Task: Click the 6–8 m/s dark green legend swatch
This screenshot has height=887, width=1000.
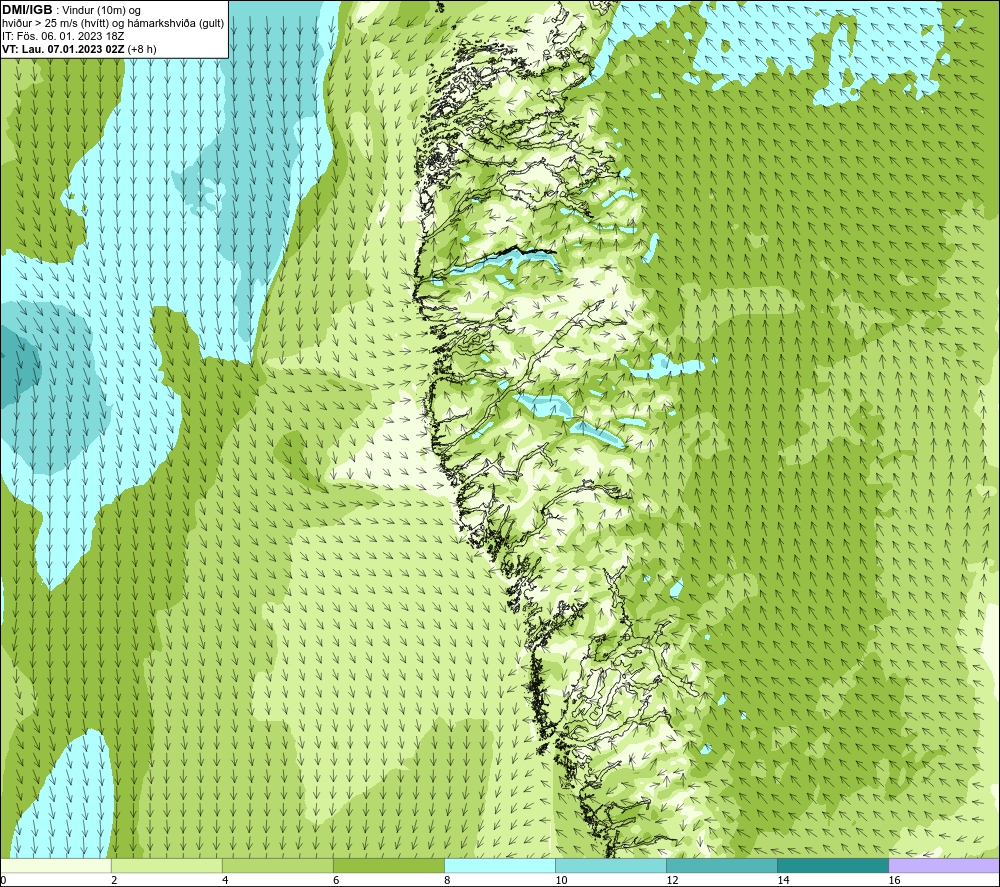Action: [388, 865]
